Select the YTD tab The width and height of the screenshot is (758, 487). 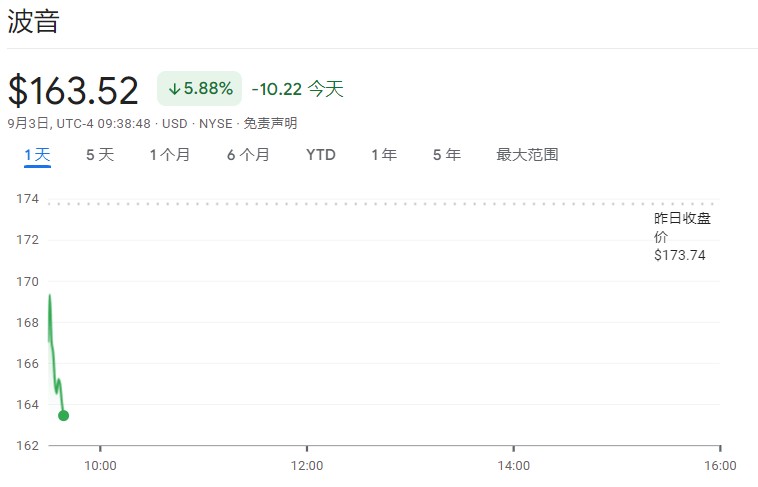pos(320,154)
